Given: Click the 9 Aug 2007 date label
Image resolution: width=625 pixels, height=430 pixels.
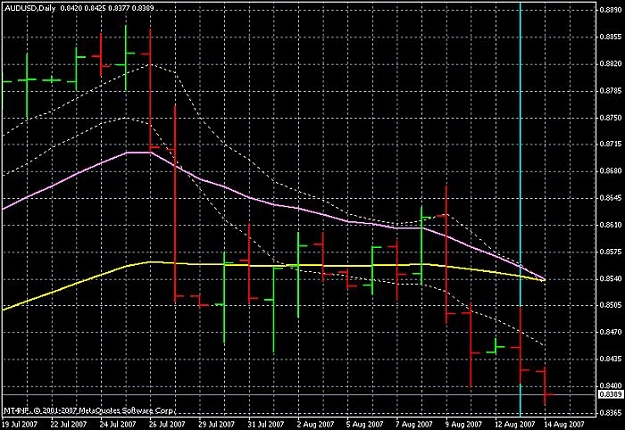Looking at the screenshot, I should (464, 424).
